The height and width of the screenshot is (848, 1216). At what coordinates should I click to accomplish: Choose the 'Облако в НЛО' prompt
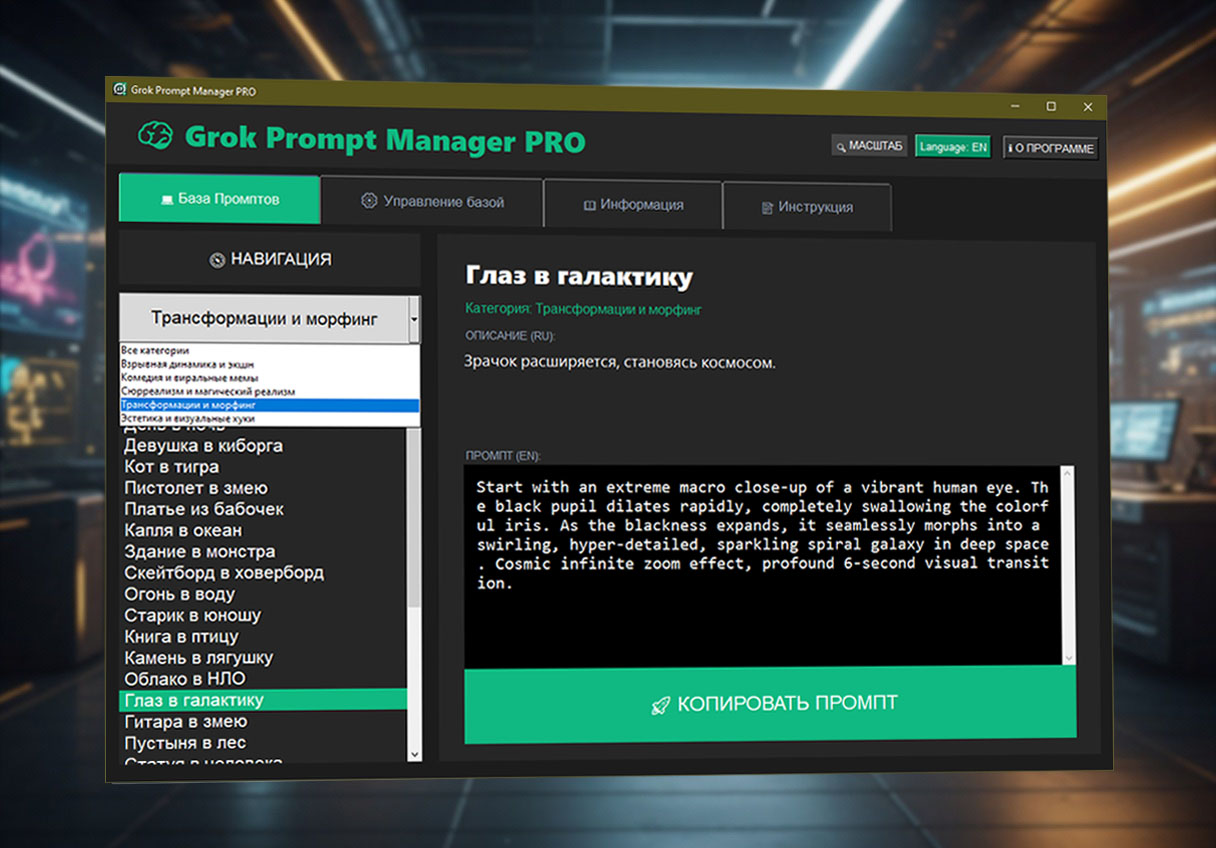click(x=185, y=679)
